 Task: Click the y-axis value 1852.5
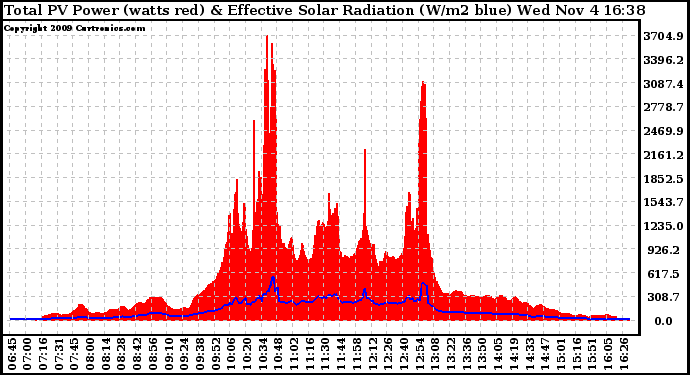(664, 179)
